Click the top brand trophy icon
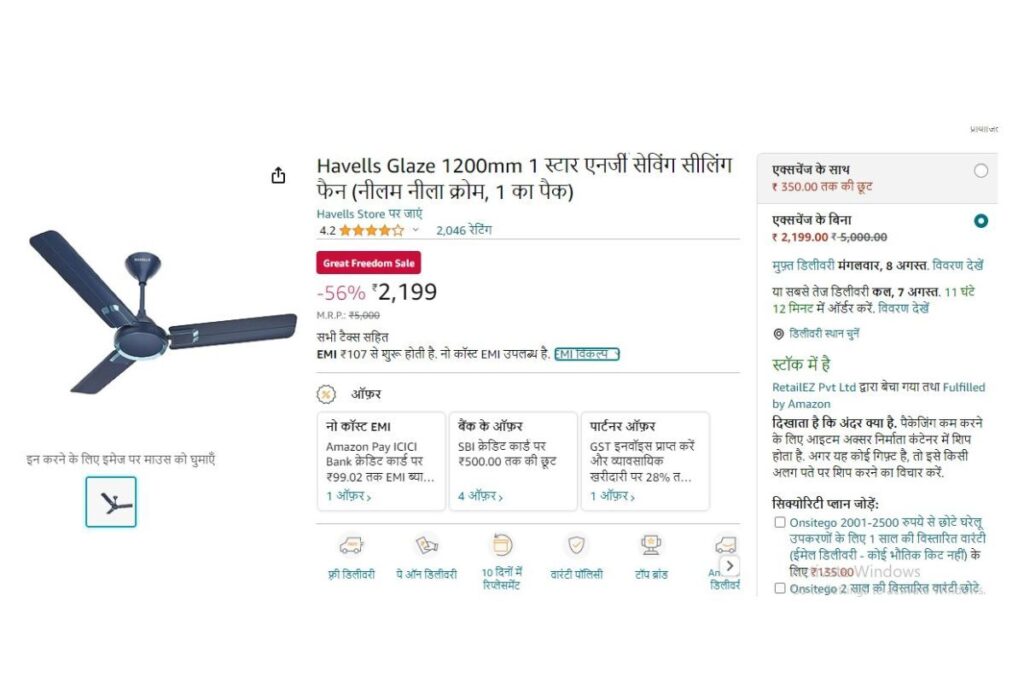The width and height of the screenshot is (1024, 683). pos(651,545)
